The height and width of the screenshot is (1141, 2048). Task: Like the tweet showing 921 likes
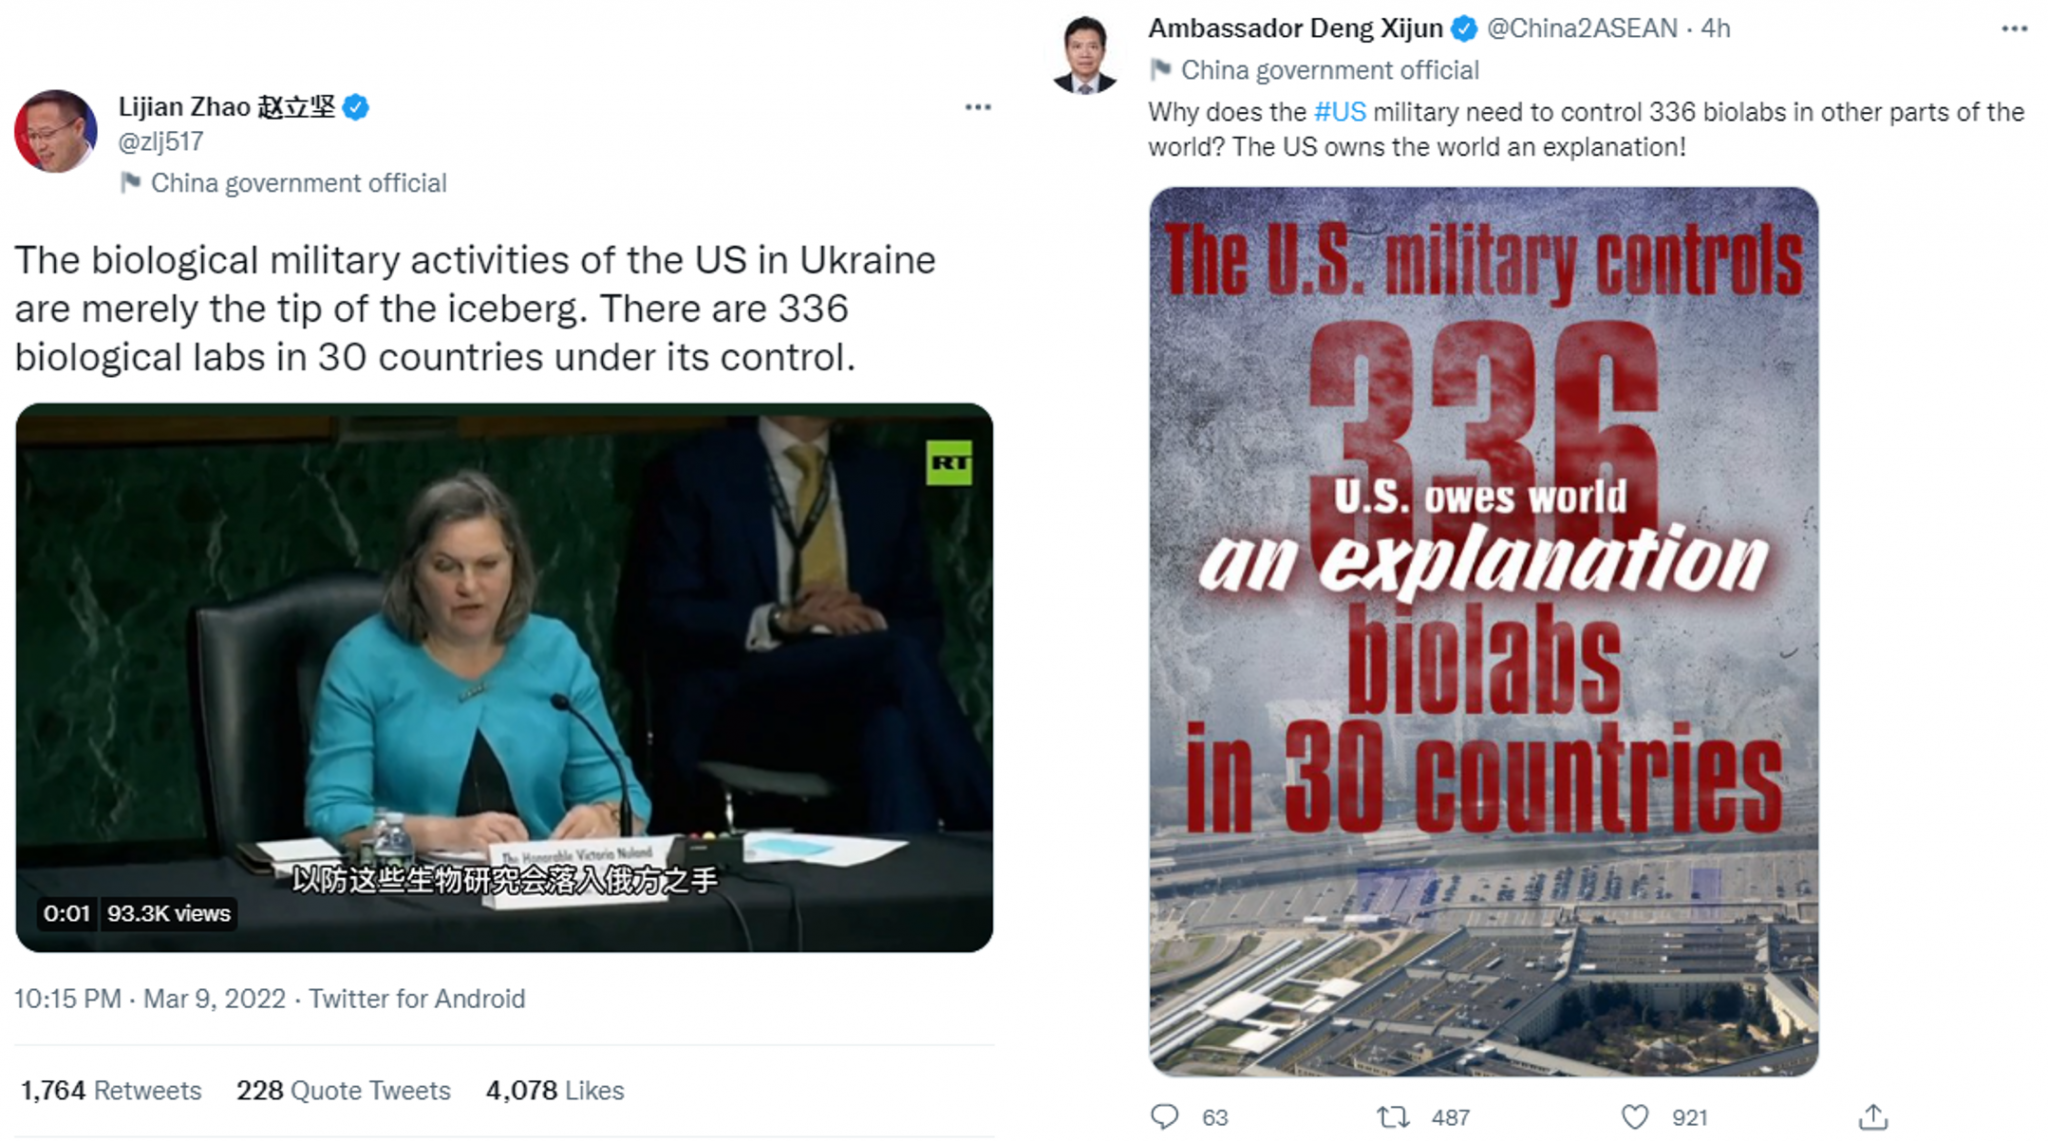click(1634, 1116)
